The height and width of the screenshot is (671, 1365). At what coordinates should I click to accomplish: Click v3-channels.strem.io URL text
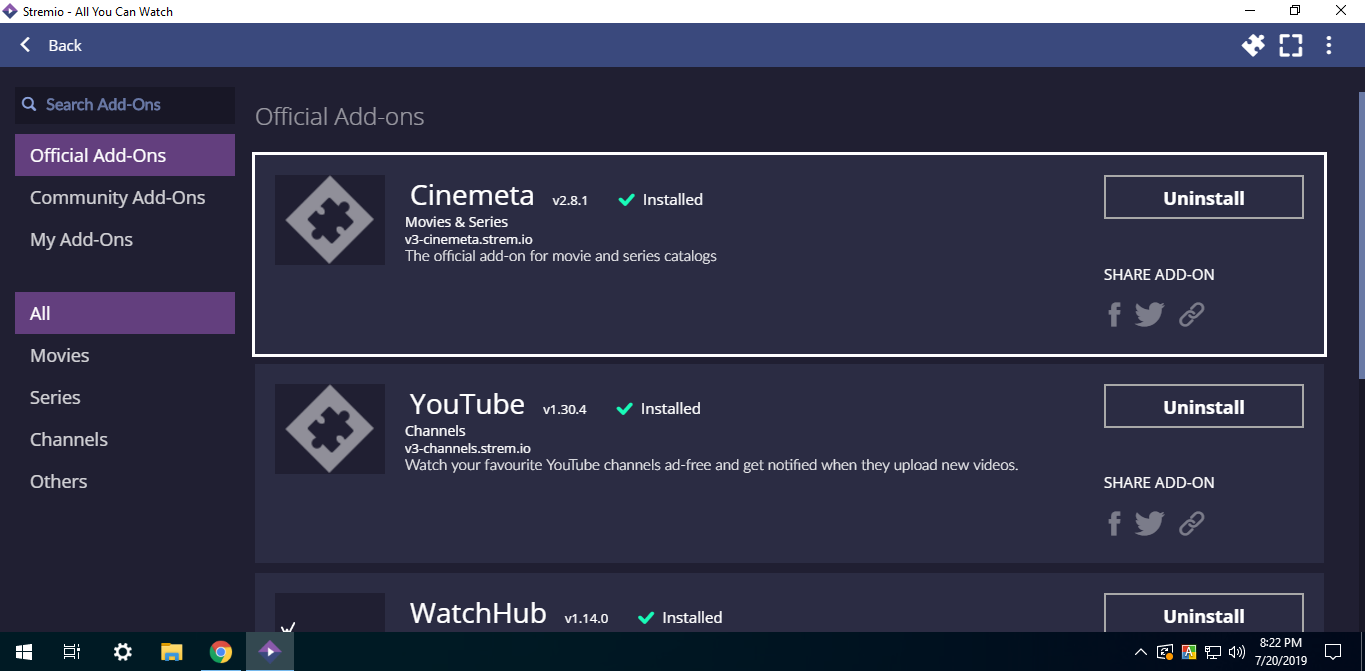468,449
